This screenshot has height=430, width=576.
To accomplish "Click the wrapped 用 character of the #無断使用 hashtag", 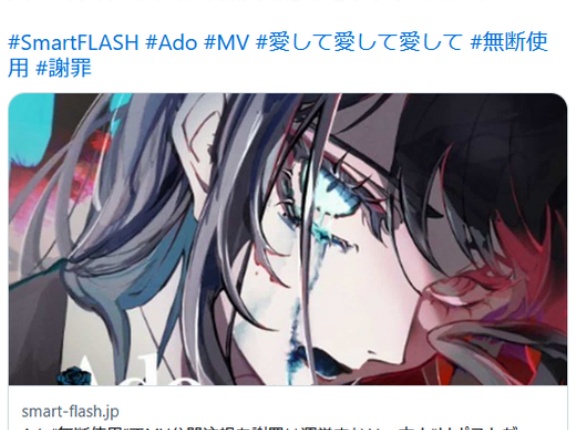I will coord(18,68).
